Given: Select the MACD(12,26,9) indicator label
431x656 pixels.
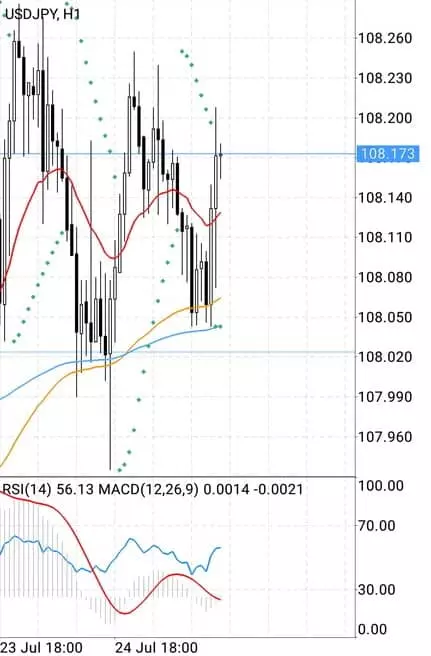Looking at the screenshot, I should (149, 489).
